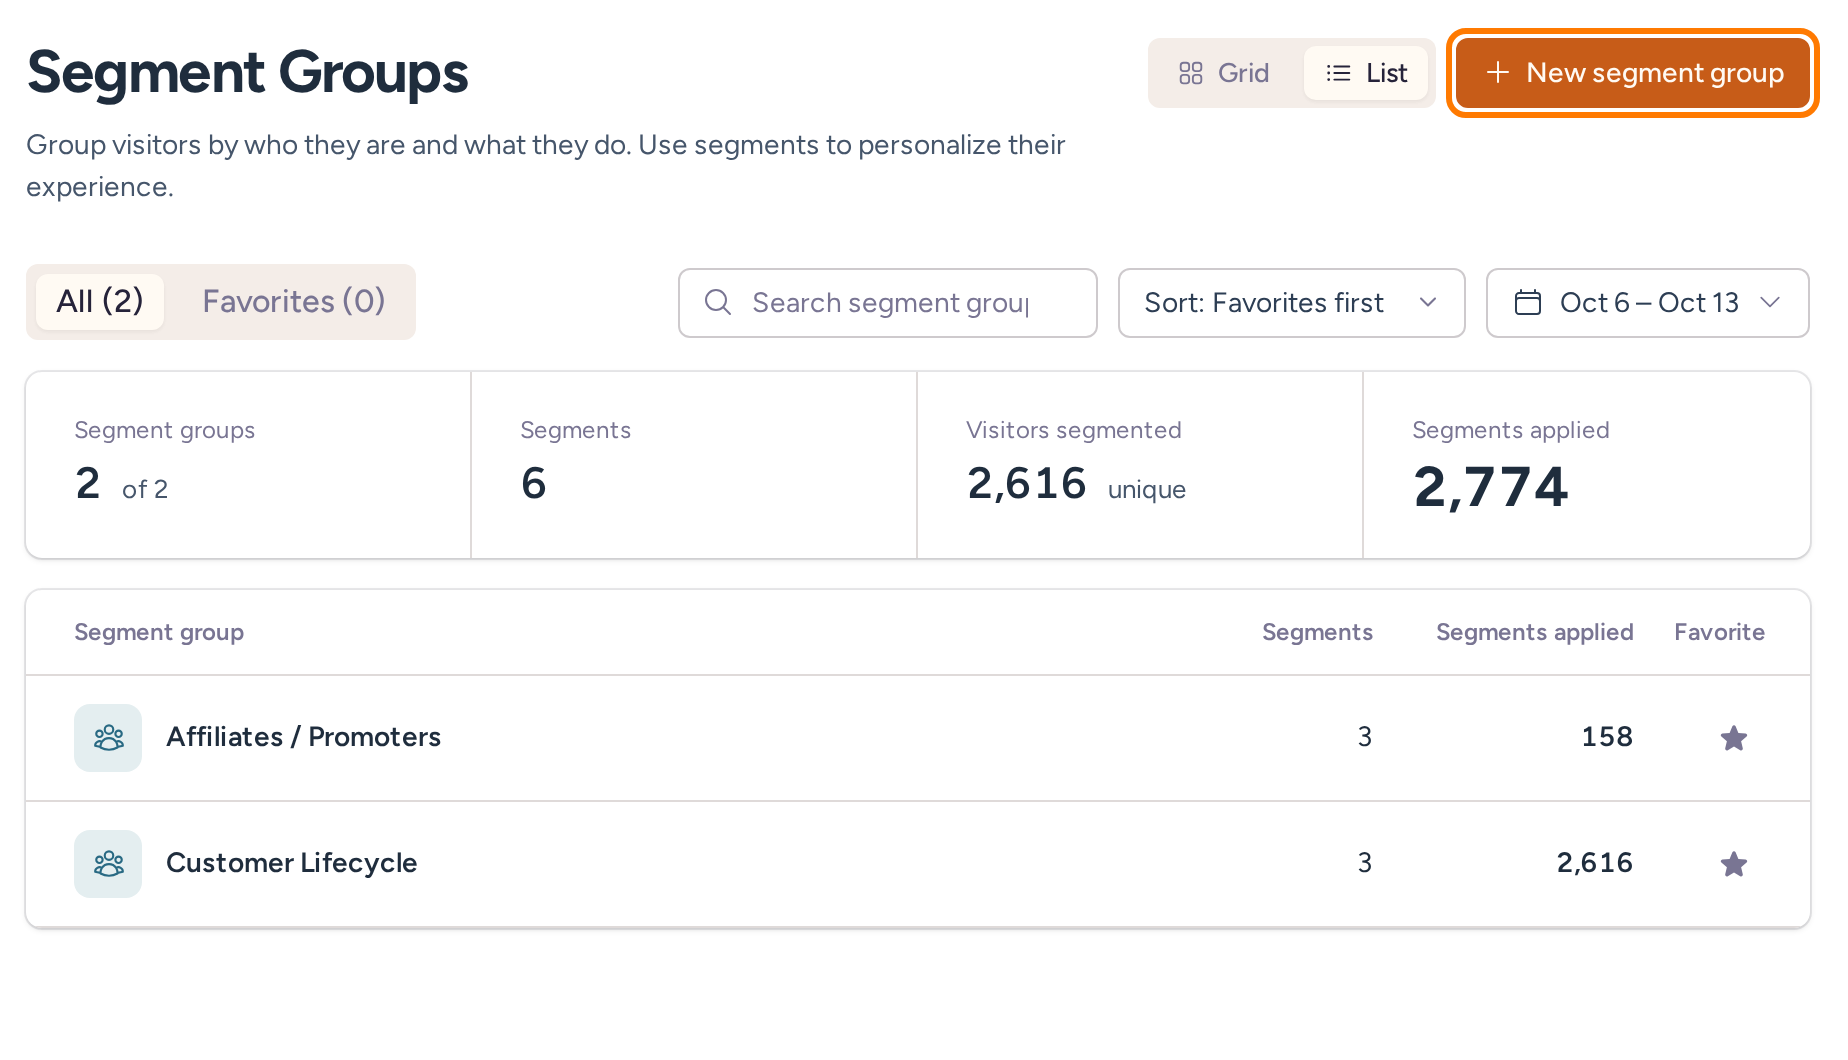The height and width of the screenshot is (1060, 1848).
Task: Favorite the Customer Lifecycle group star
Action: click(x=1733, y=864)
